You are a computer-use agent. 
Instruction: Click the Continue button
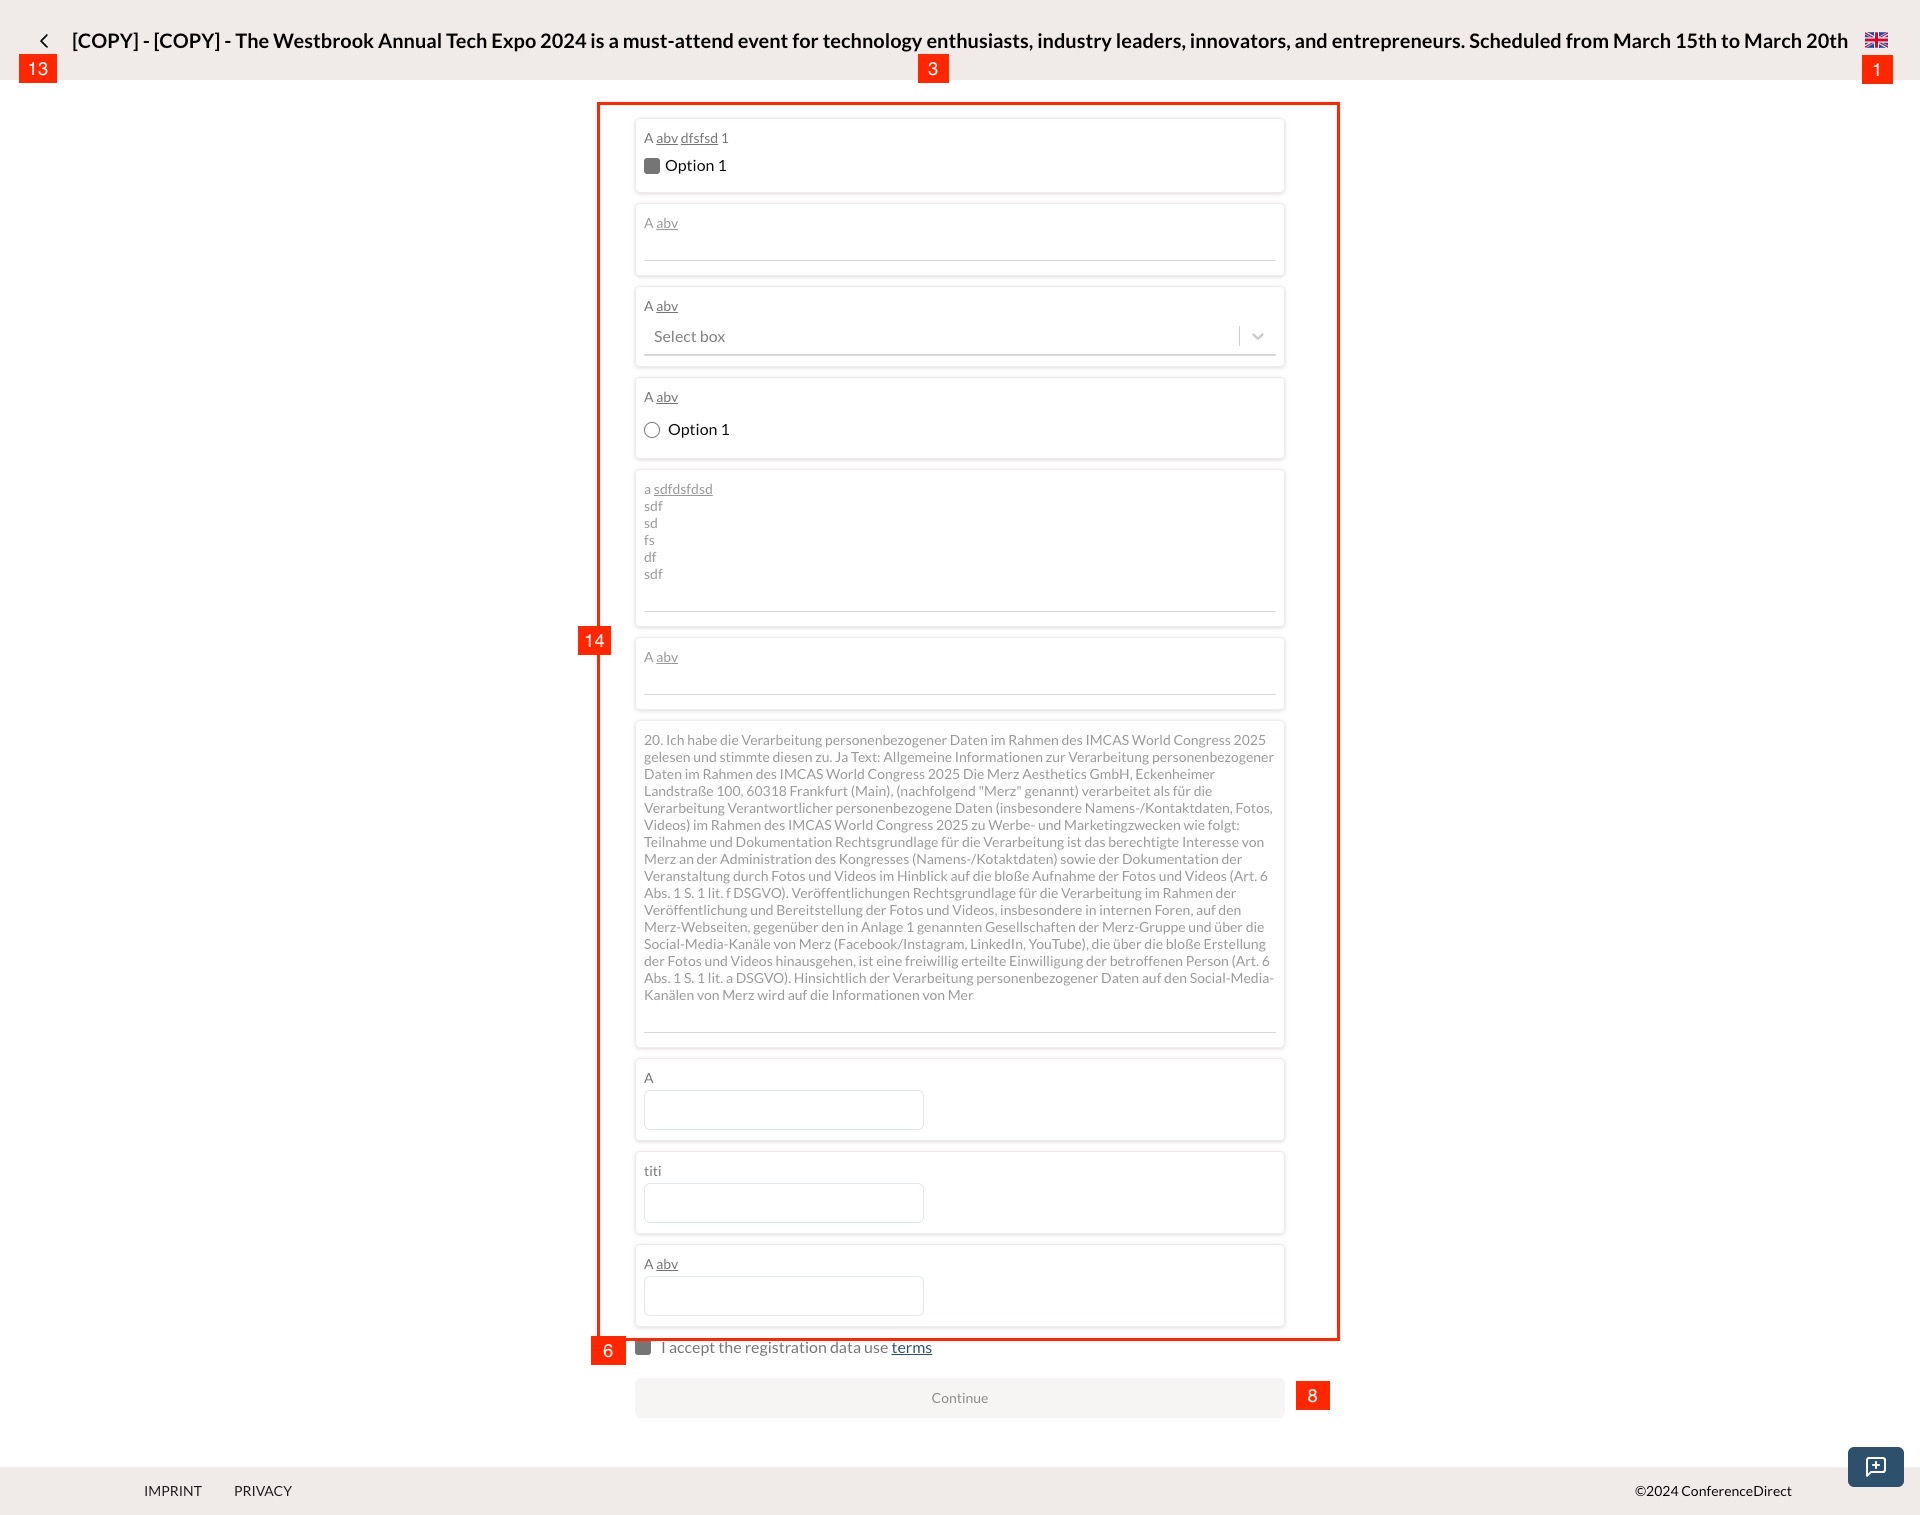pyautogui.click(x=958, y=1397)
